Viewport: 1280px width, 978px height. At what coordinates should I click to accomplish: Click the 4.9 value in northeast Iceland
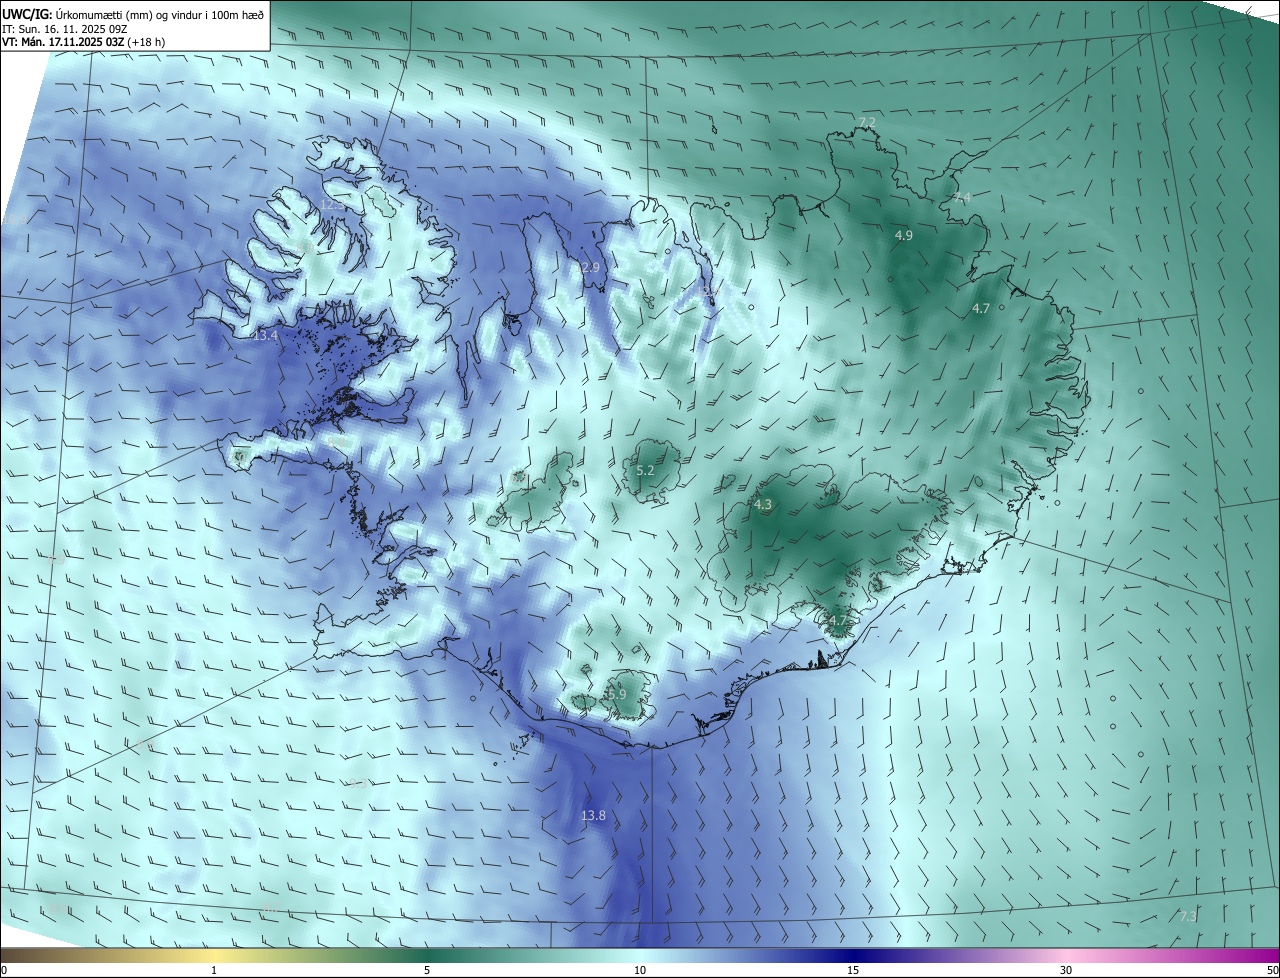[x=904, y=236]
